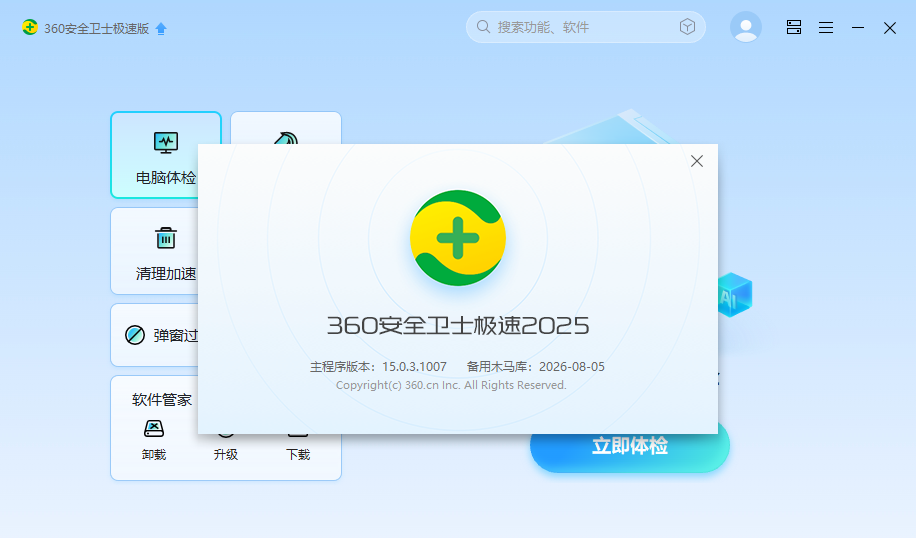Click version text 15.0.3.1007
The width and height of the screenshot is (916, 538).
(414, 367)
